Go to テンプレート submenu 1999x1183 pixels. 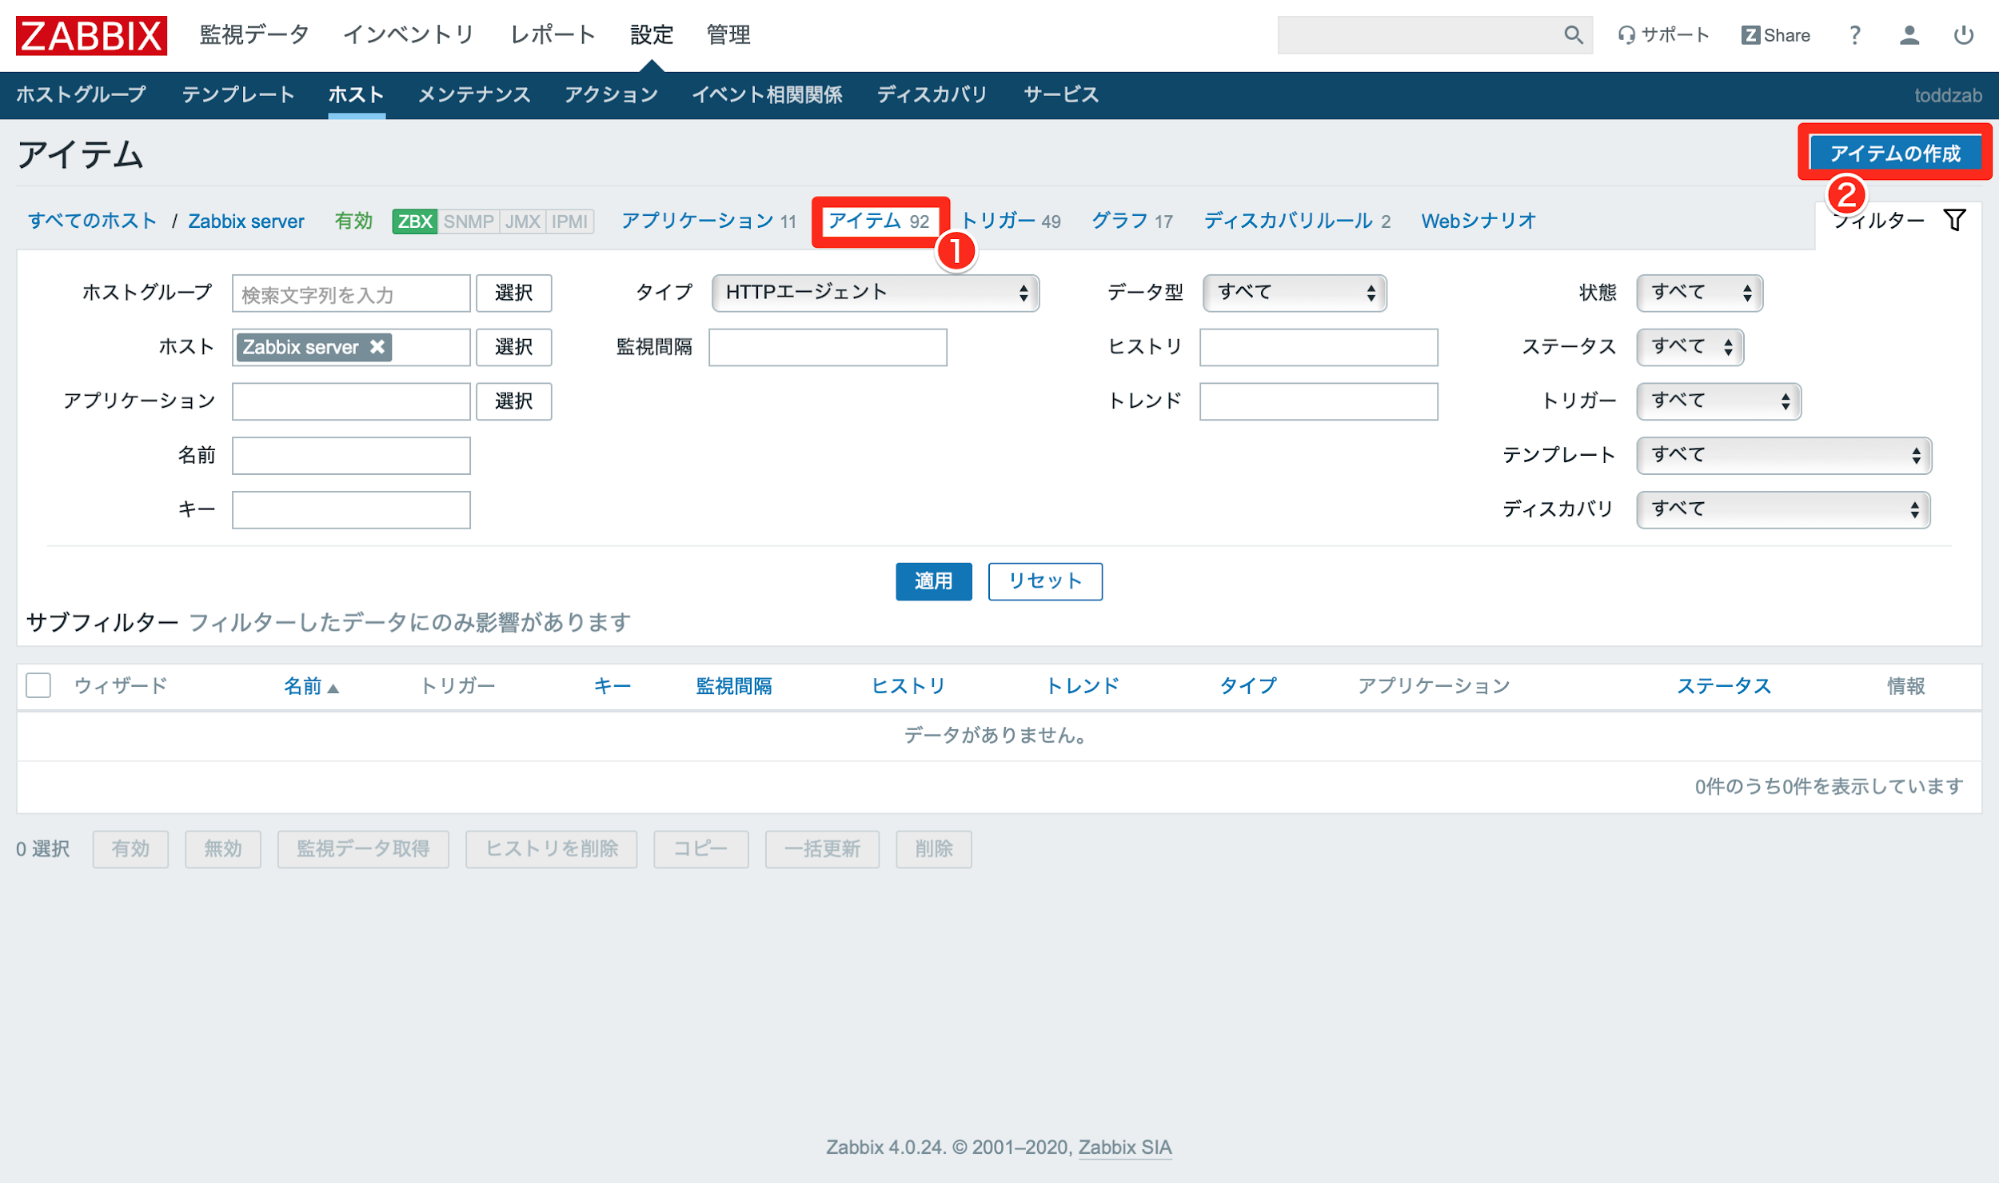click(x=238, y=95)
